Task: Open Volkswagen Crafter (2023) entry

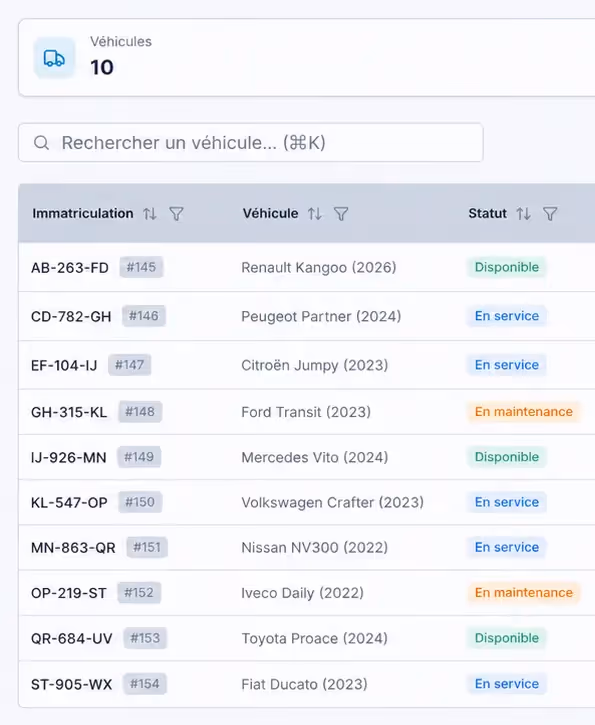Action: point(333,503)
